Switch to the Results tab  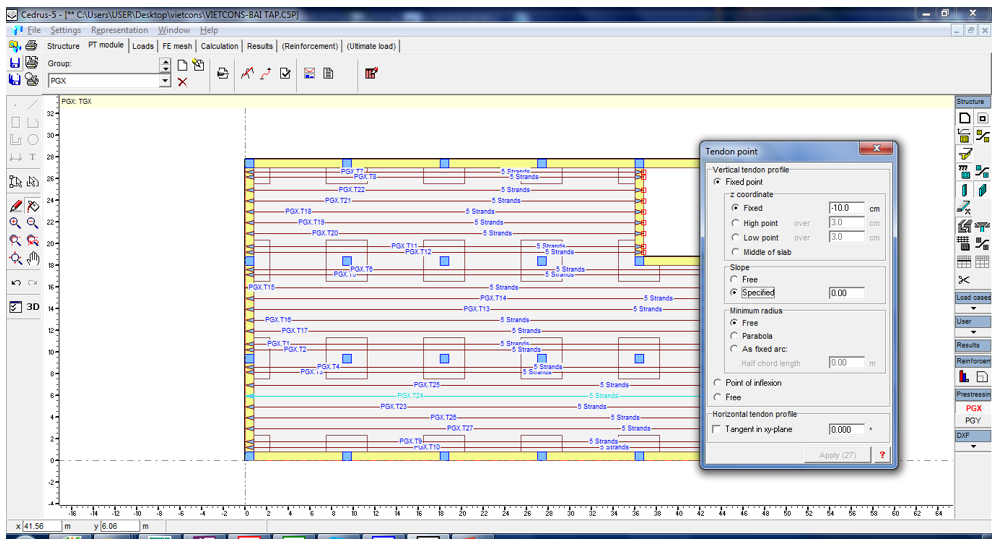[260, 46]
